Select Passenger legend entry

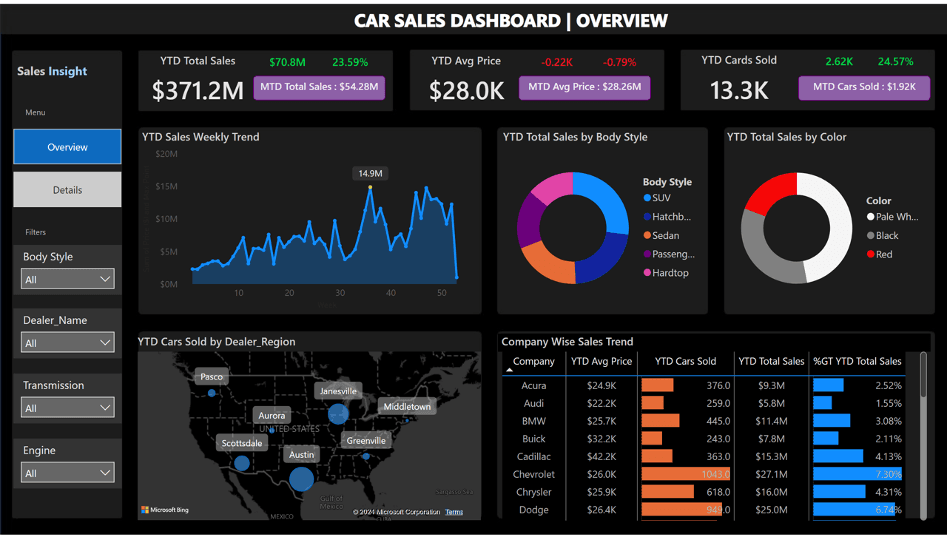[x=669, y=254]
